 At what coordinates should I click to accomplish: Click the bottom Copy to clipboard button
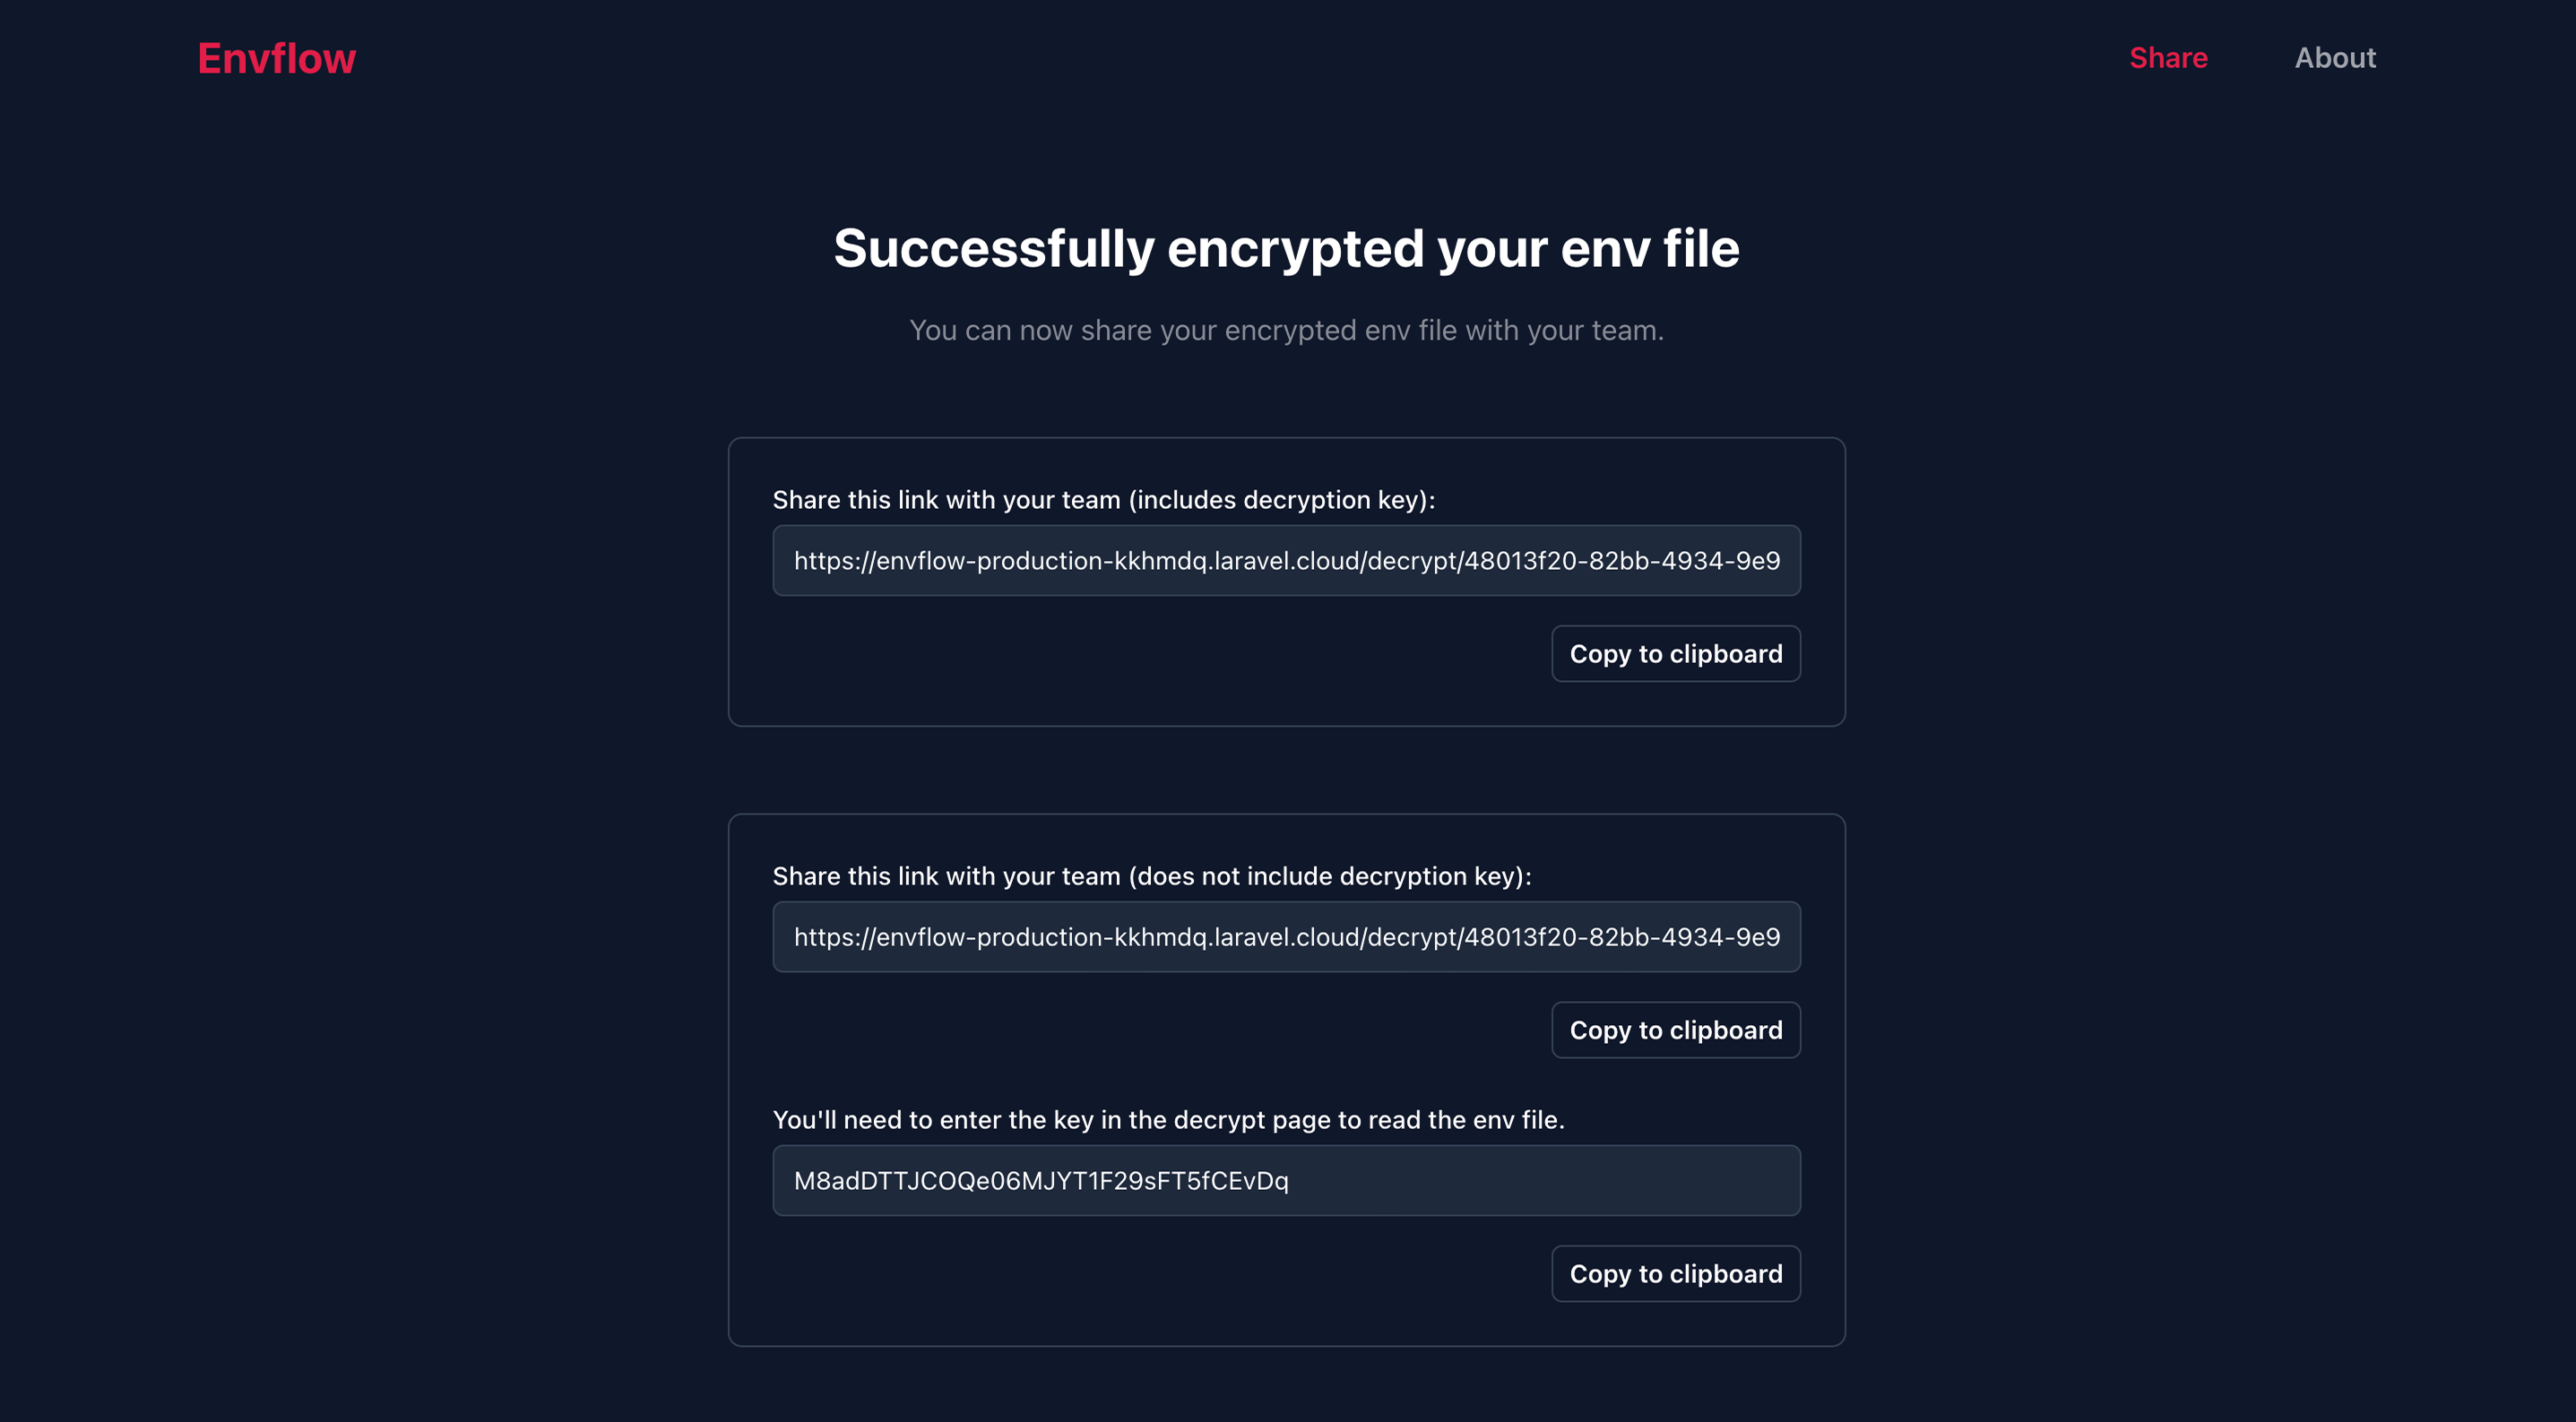(x=1675, y=1273)
